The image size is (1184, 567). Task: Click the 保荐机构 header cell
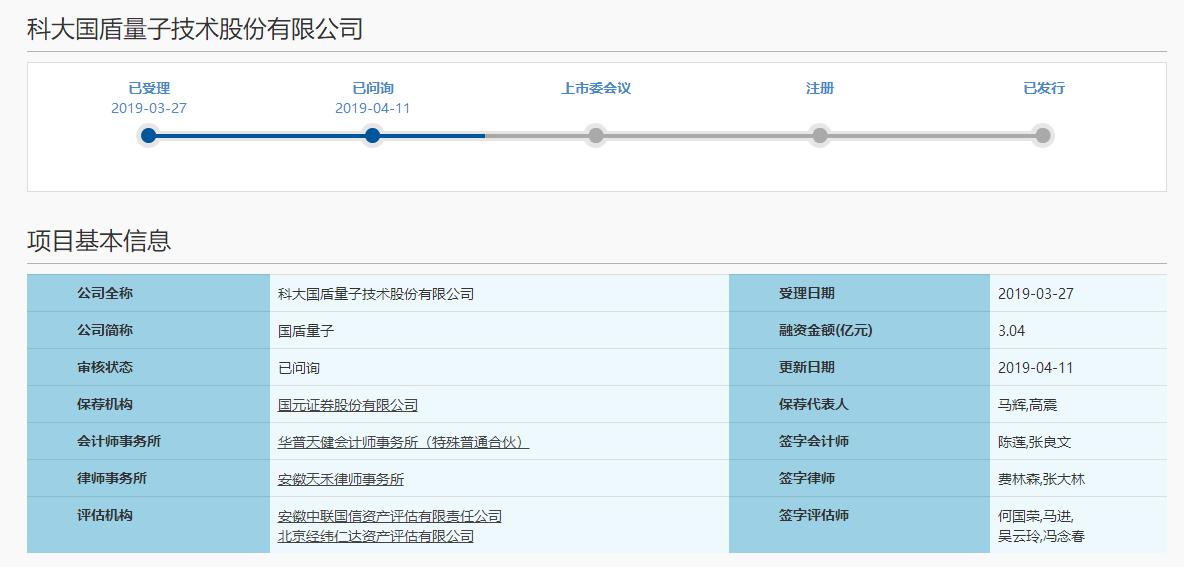(x=148, y=404)
